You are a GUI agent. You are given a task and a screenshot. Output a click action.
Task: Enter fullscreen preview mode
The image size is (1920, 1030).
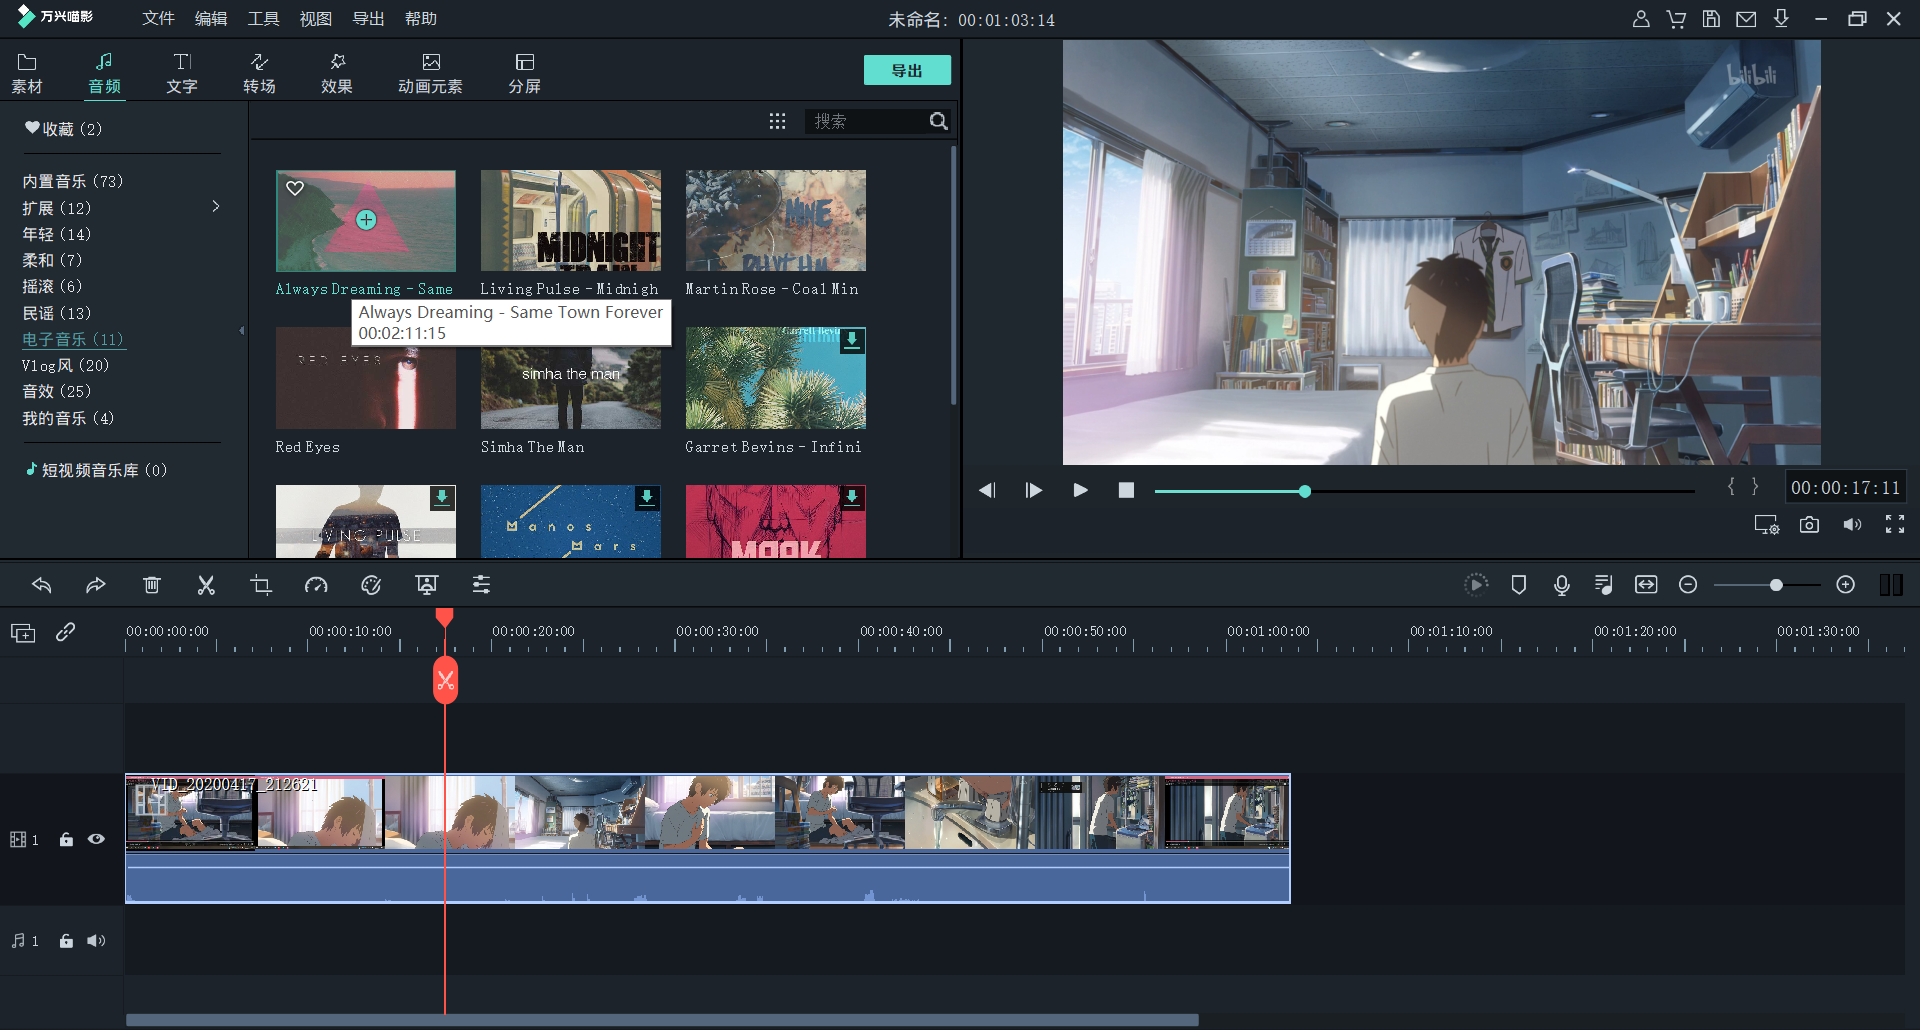click(x=1894, y=525)
